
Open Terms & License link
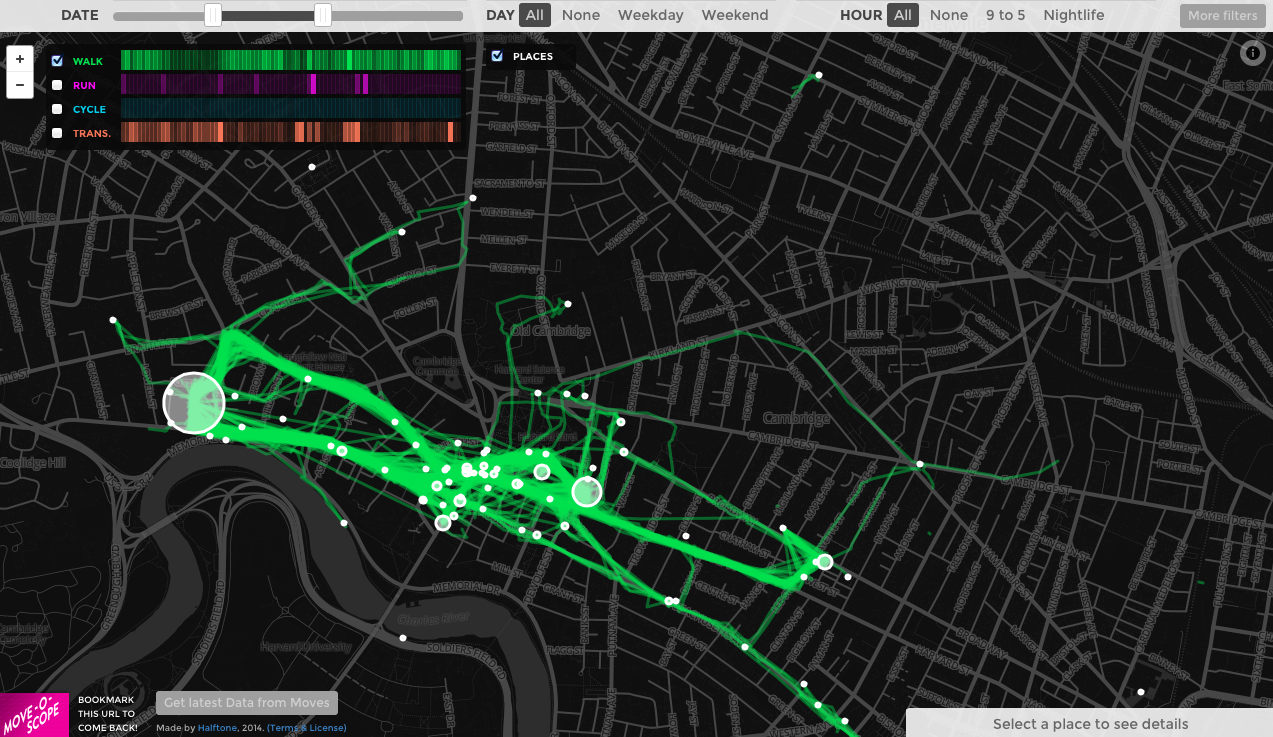(306, 728)
